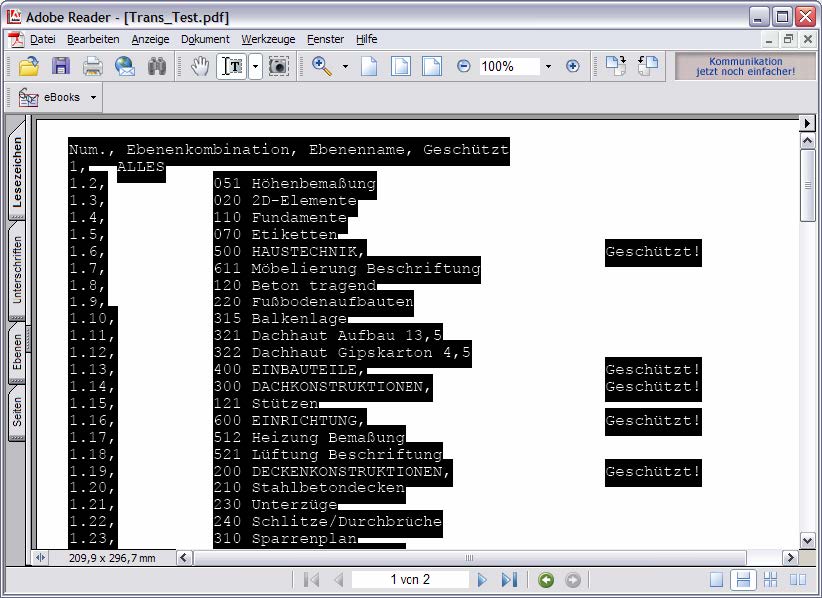
Task: Click the Adobe PDF icon in menu bar
Action: pos(16,39)
